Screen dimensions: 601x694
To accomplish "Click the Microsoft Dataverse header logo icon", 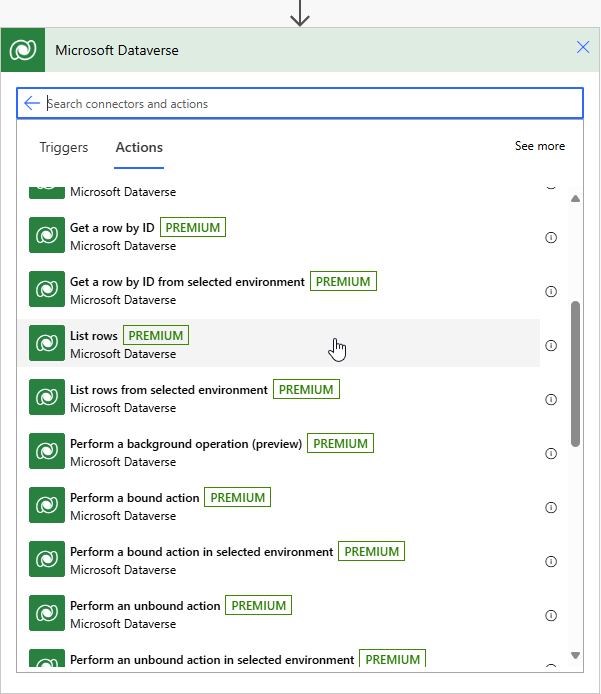I will [23, 50].
